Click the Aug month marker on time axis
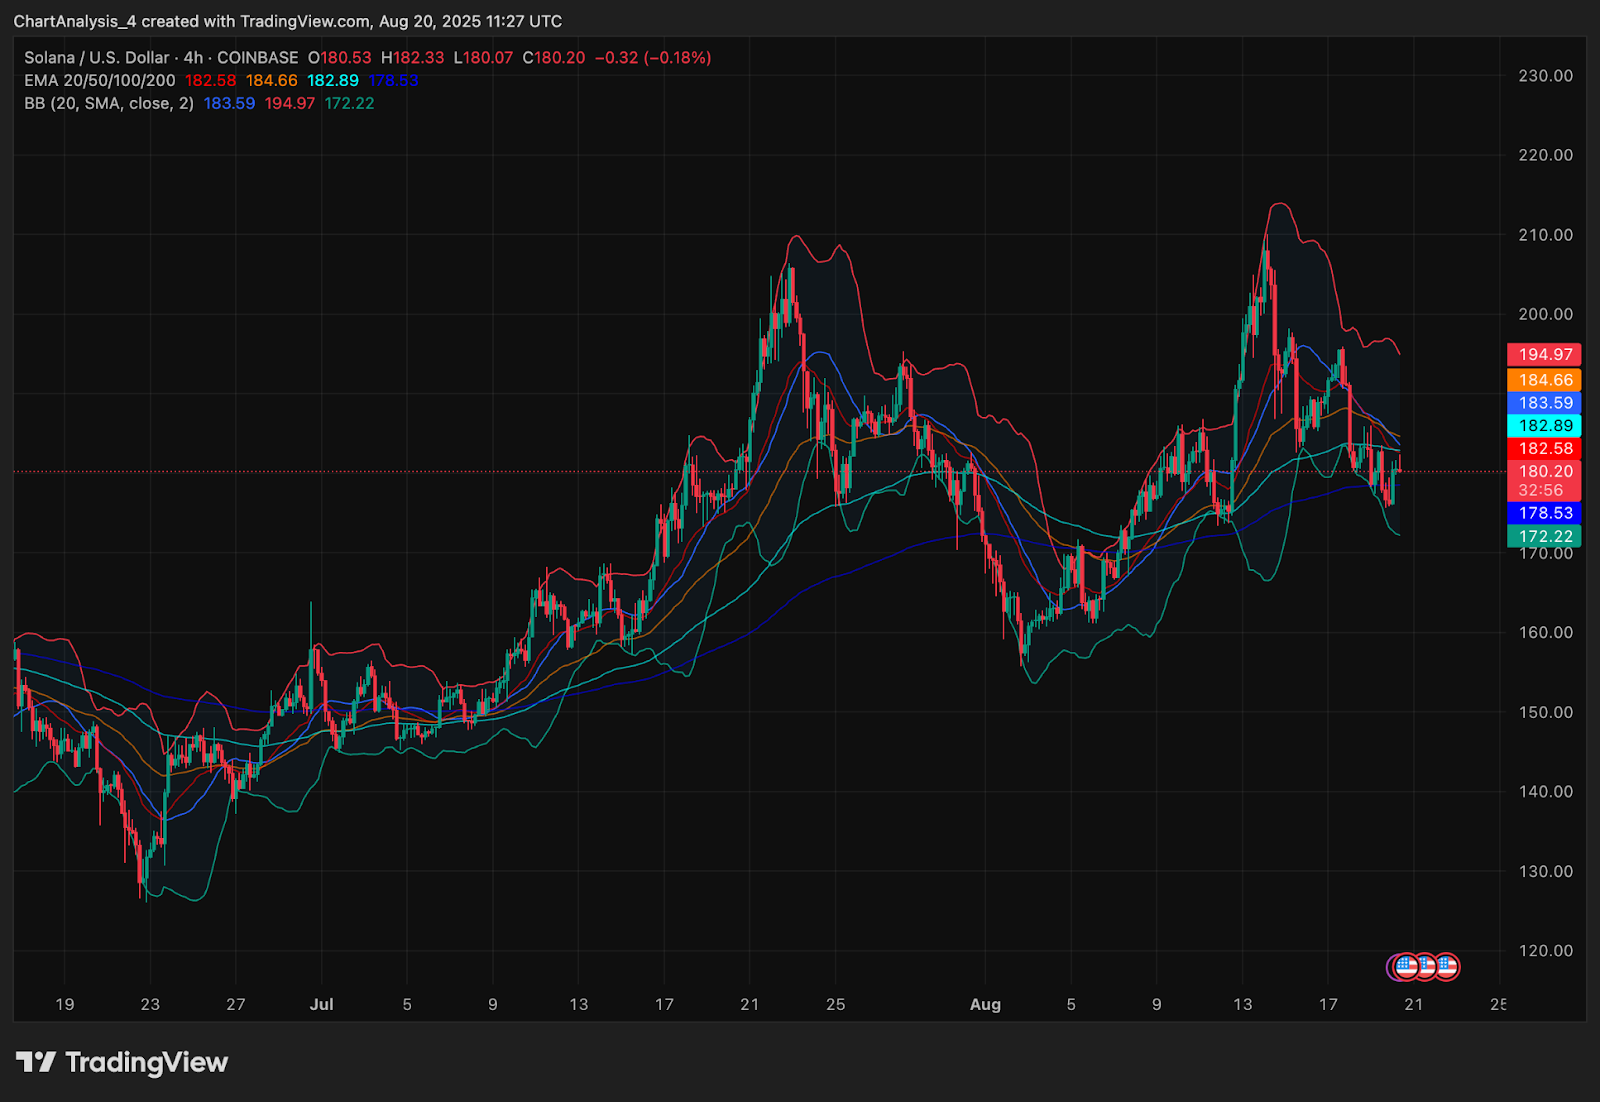 [985, 1004]
